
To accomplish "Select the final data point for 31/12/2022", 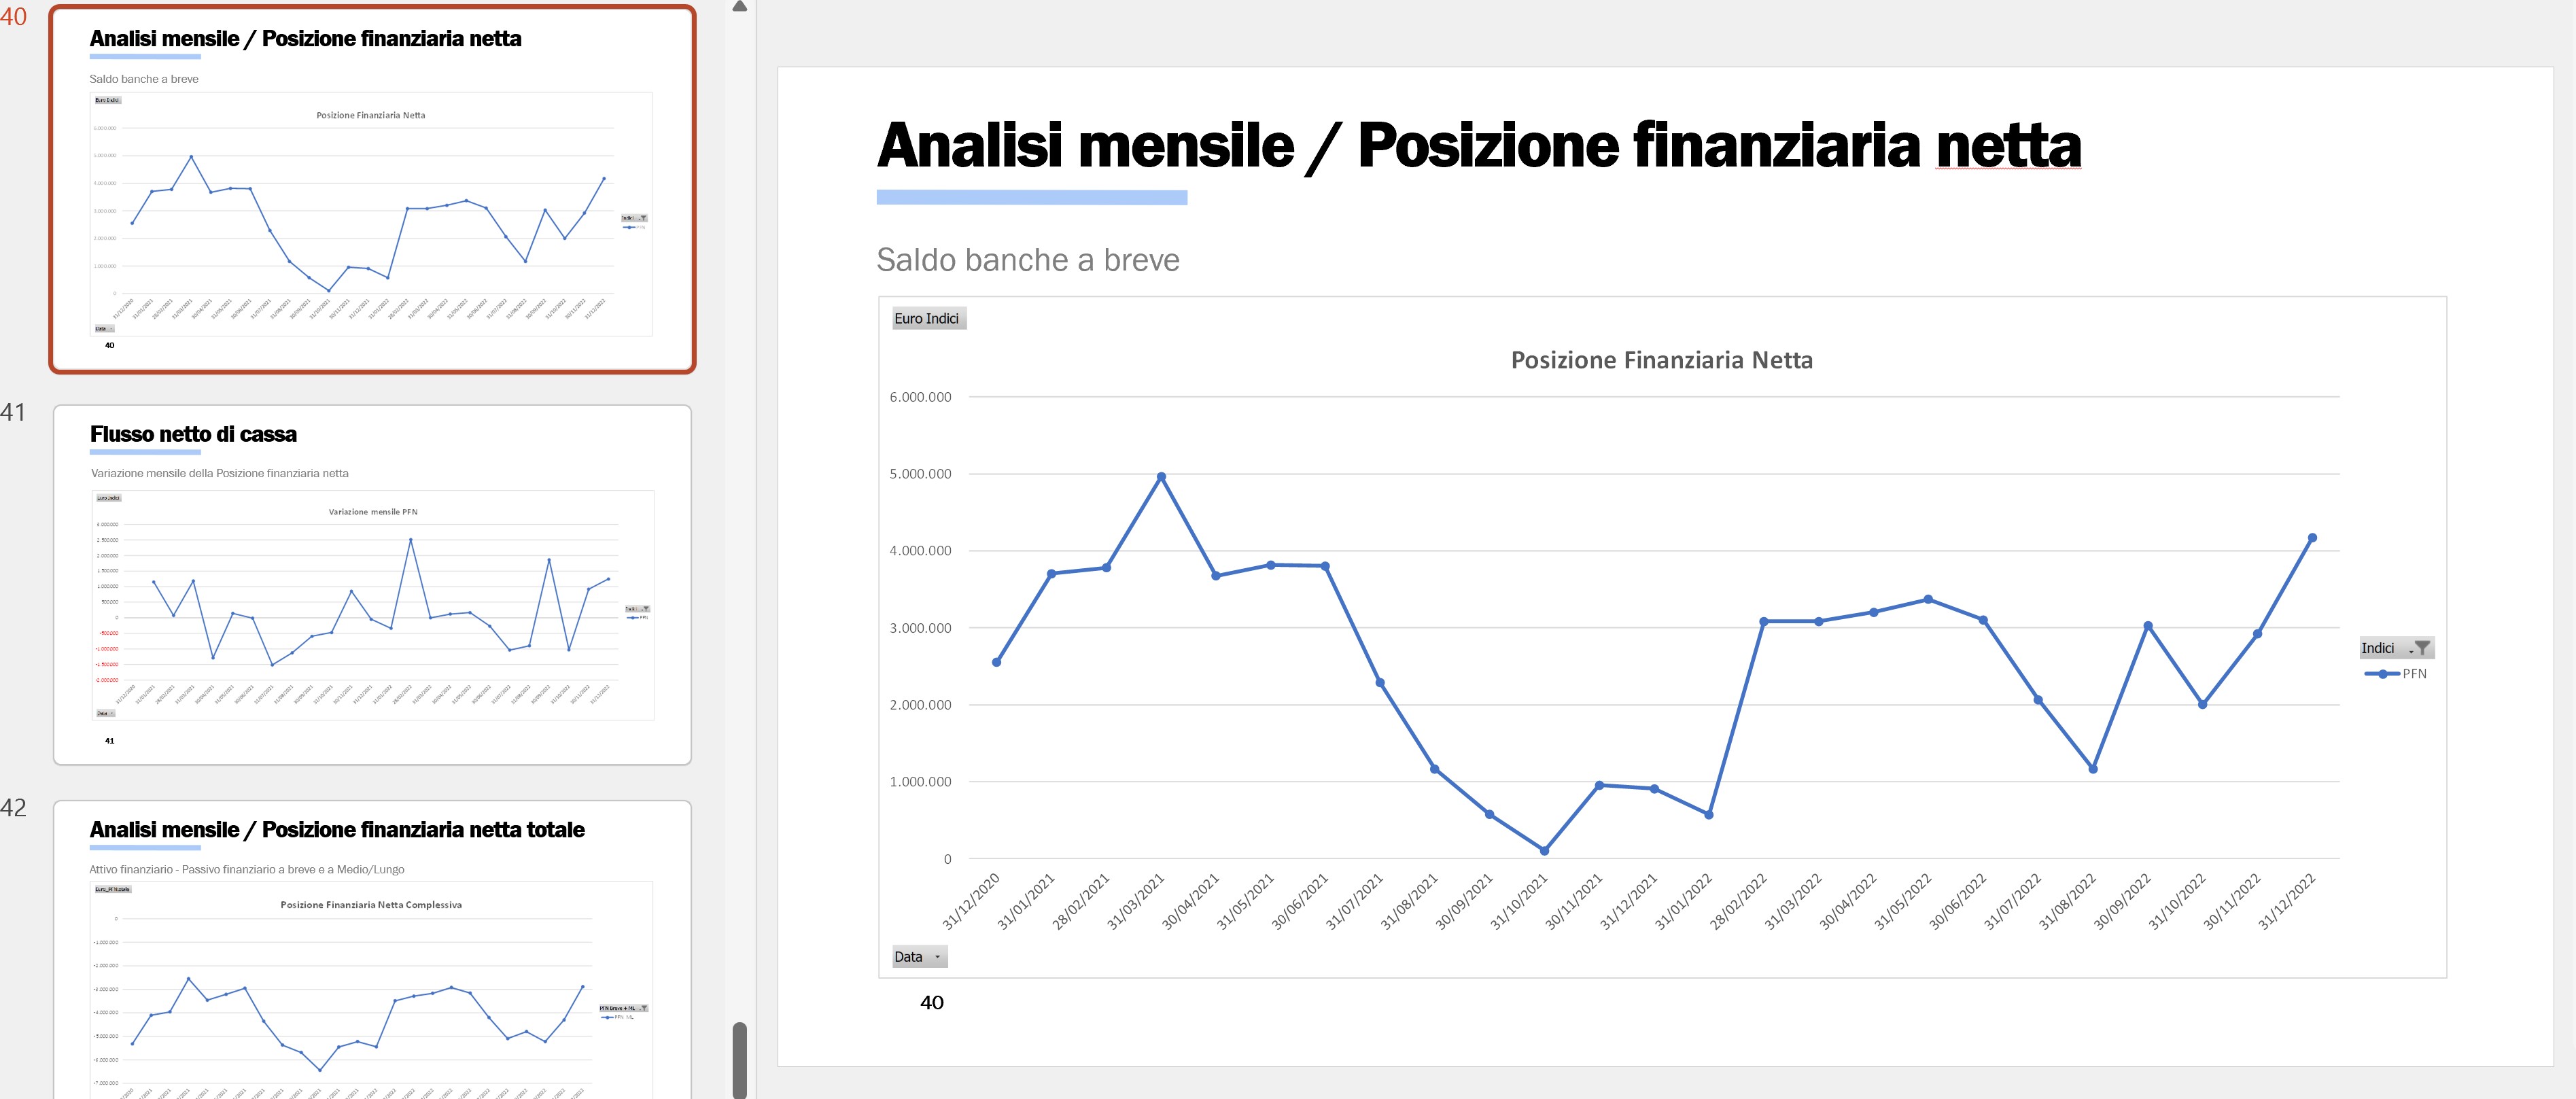I will 2312,538.
